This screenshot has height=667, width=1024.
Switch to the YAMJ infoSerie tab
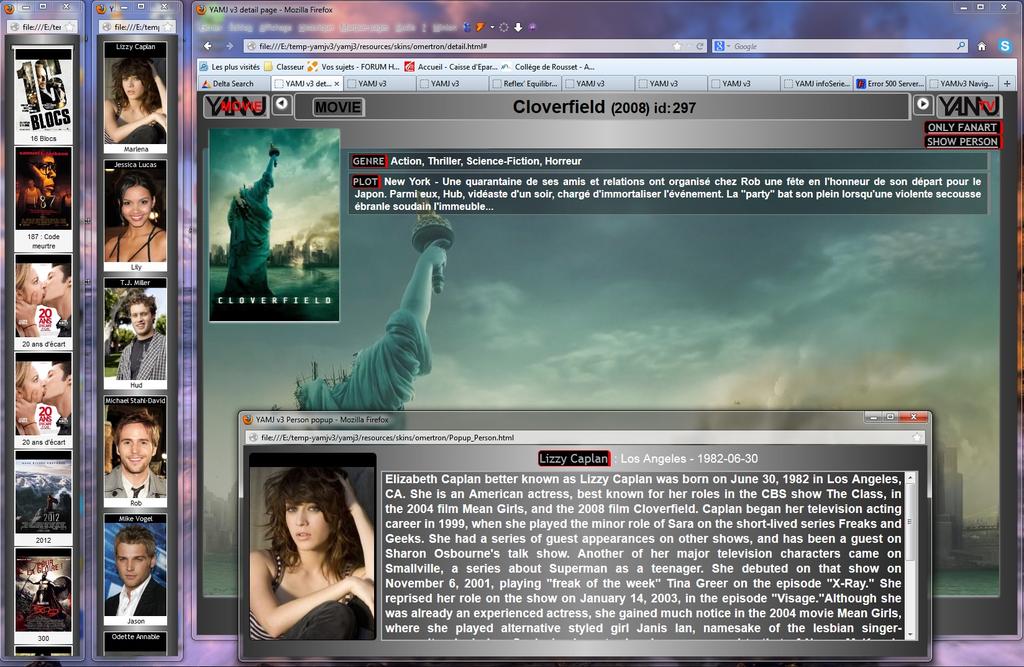coord(816,84)
